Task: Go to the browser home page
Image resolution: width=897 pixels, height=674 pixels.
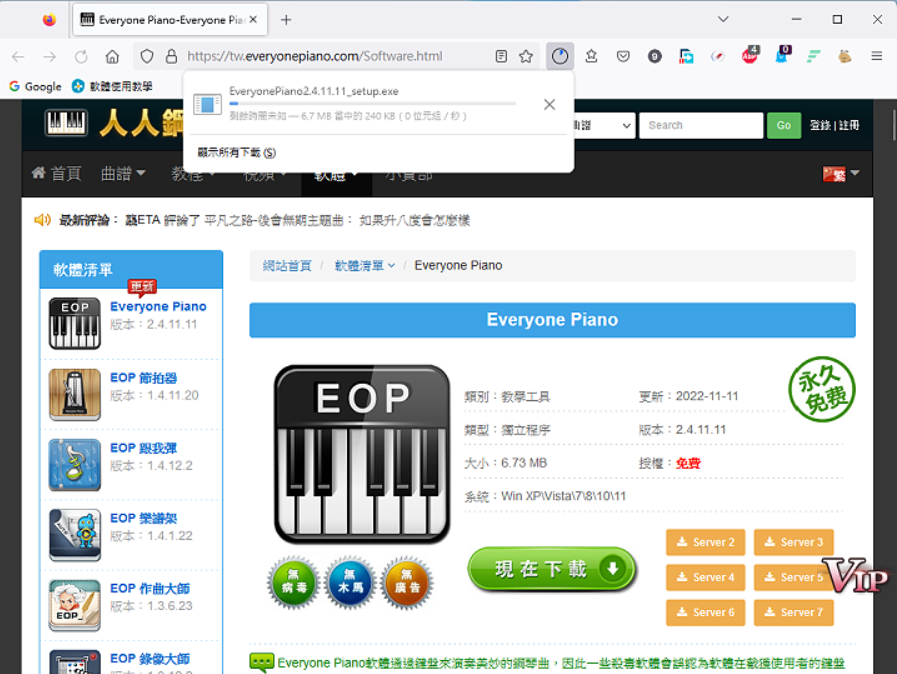Action: [112, 56]
